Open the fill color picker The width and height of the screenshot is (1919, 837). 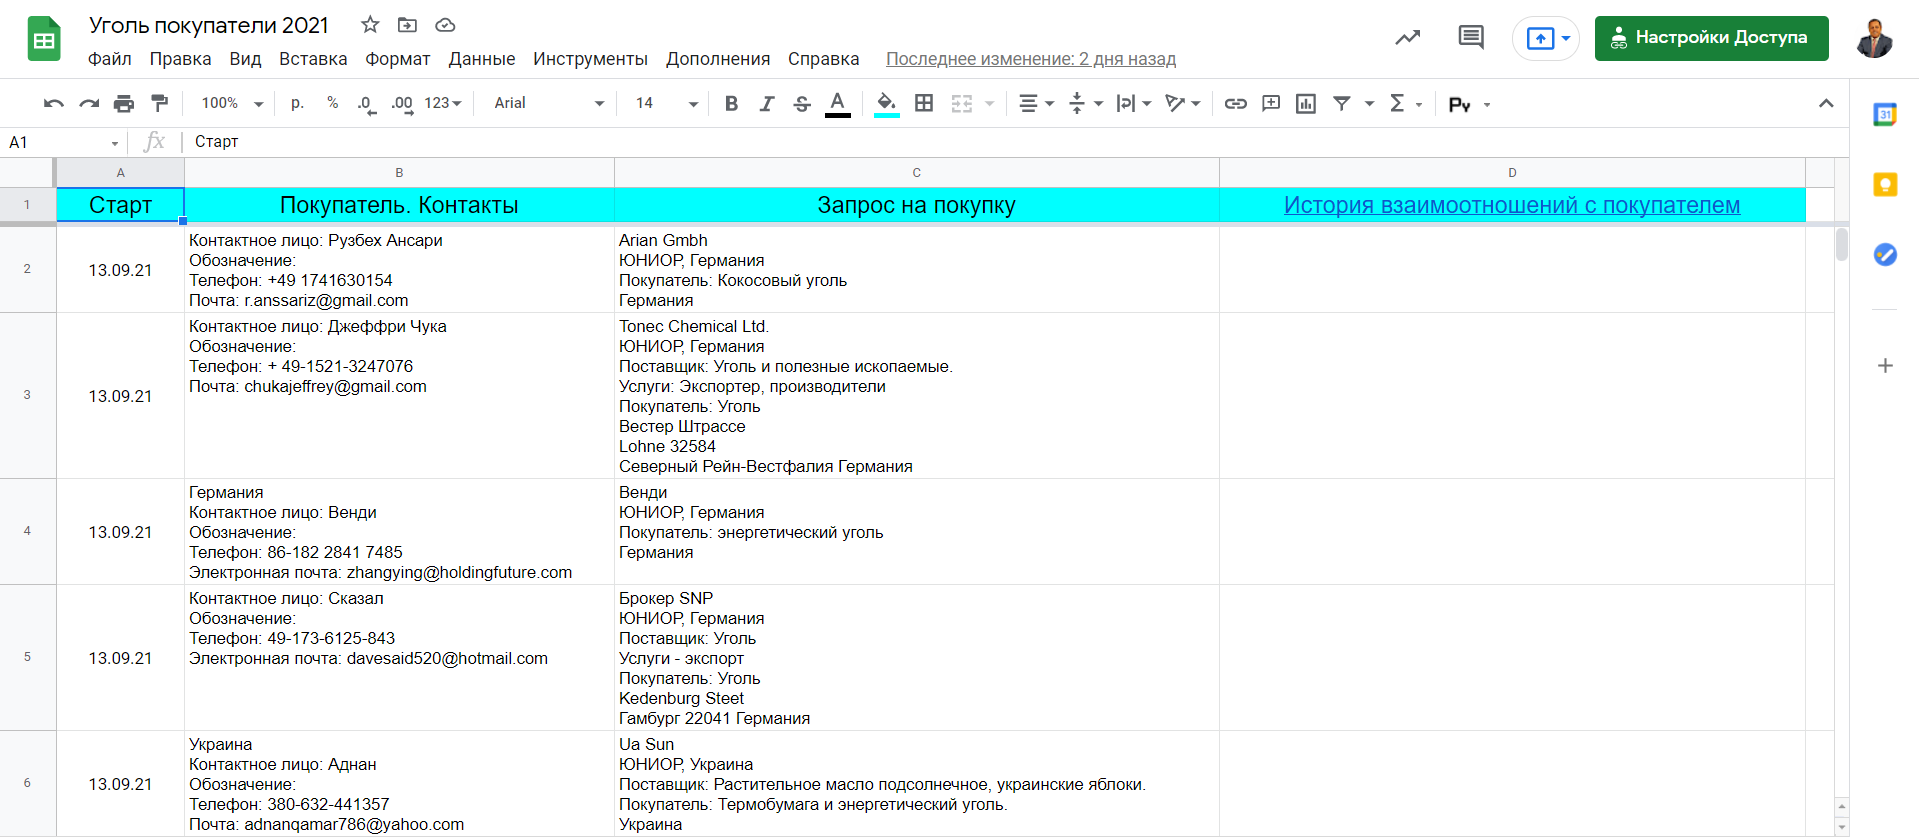886,103
